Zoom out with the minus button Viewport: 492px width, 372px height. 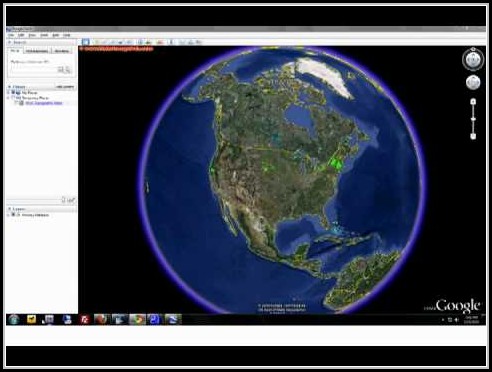(x=473, y=136)
